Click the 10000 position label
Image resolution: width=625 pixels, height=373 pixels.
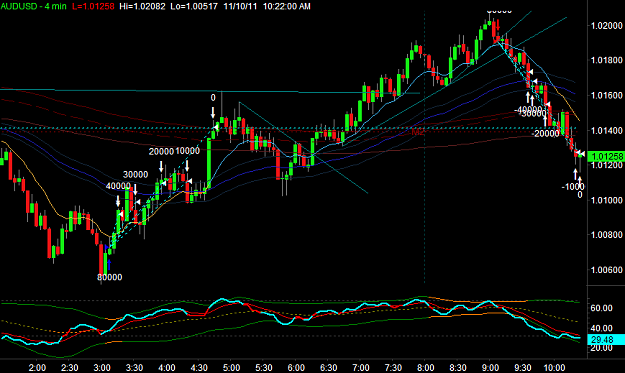187,151
